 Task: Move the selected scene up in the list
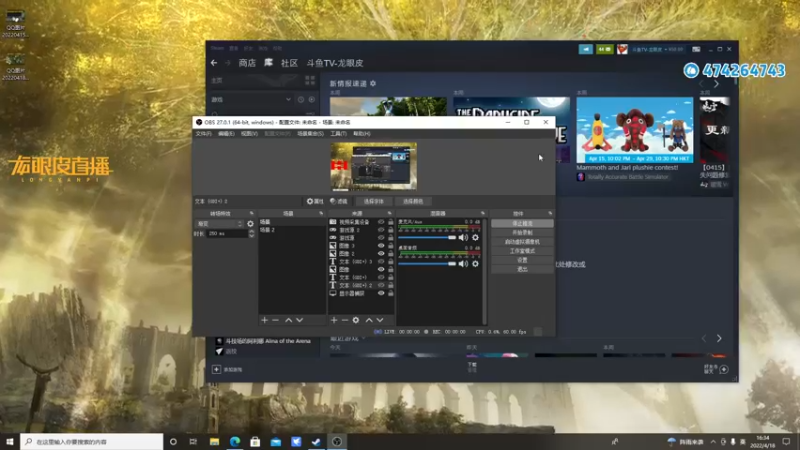pos(288,320)
